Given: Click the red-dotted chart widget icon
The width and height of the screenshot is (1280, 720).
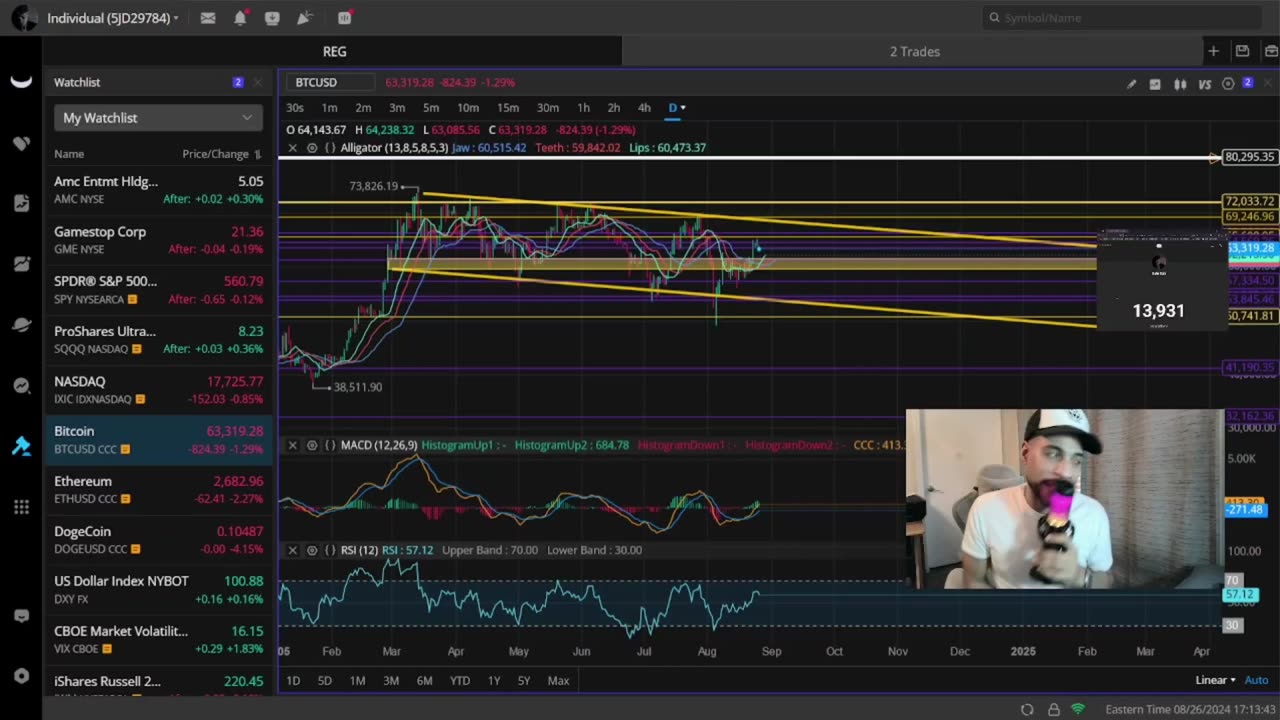Looking at the screenshot, I should coord(345,18).
